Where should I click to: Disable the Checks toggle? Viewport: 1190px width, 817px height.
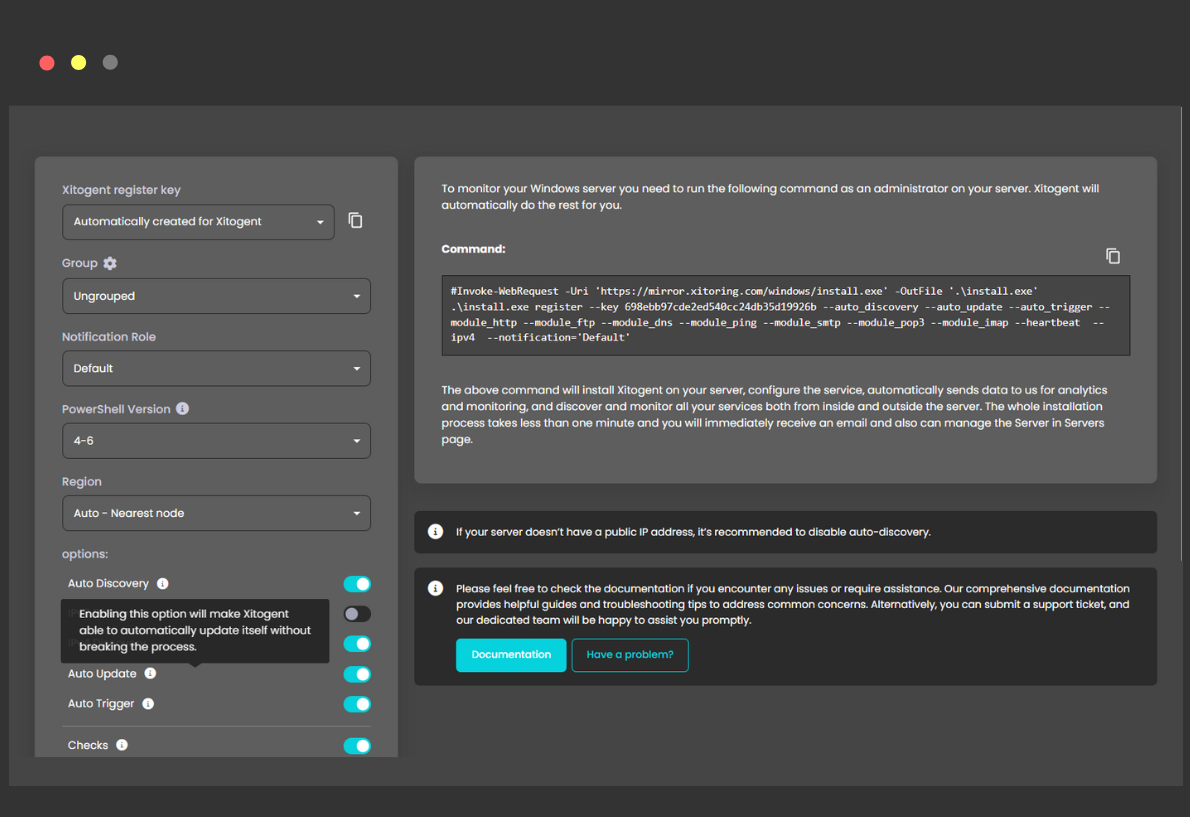357,746
